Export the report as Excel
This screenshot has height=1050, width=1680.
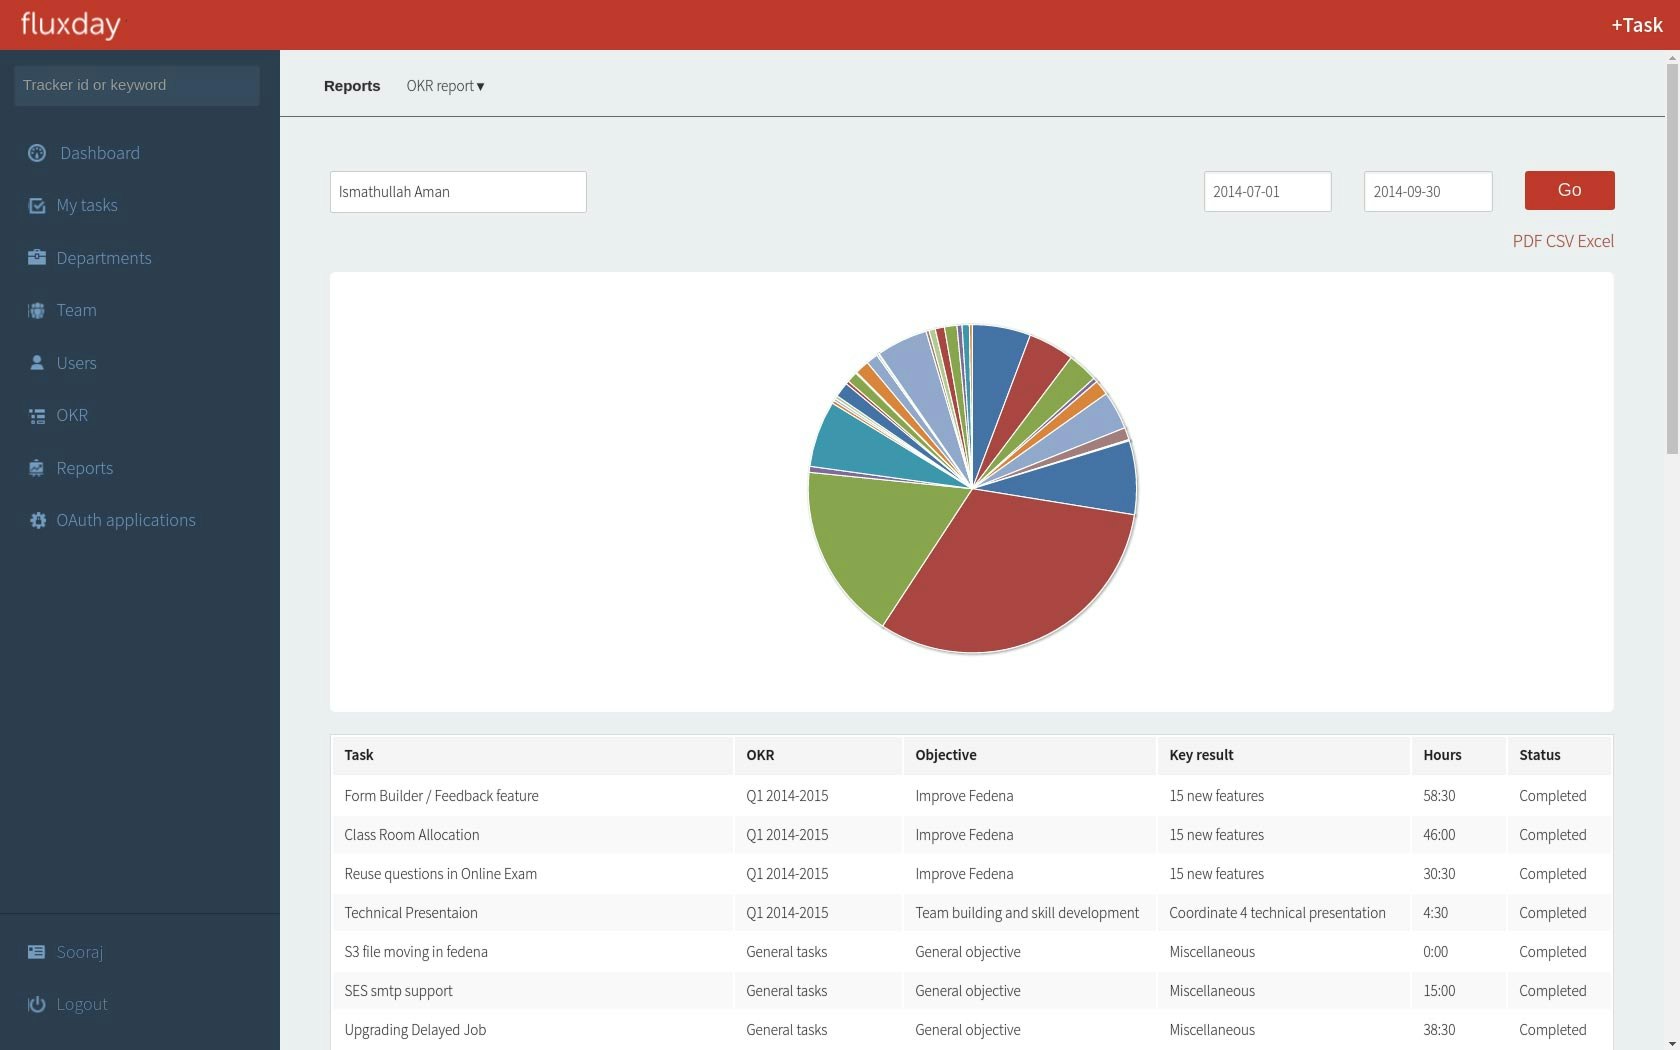pos(1596,241)
